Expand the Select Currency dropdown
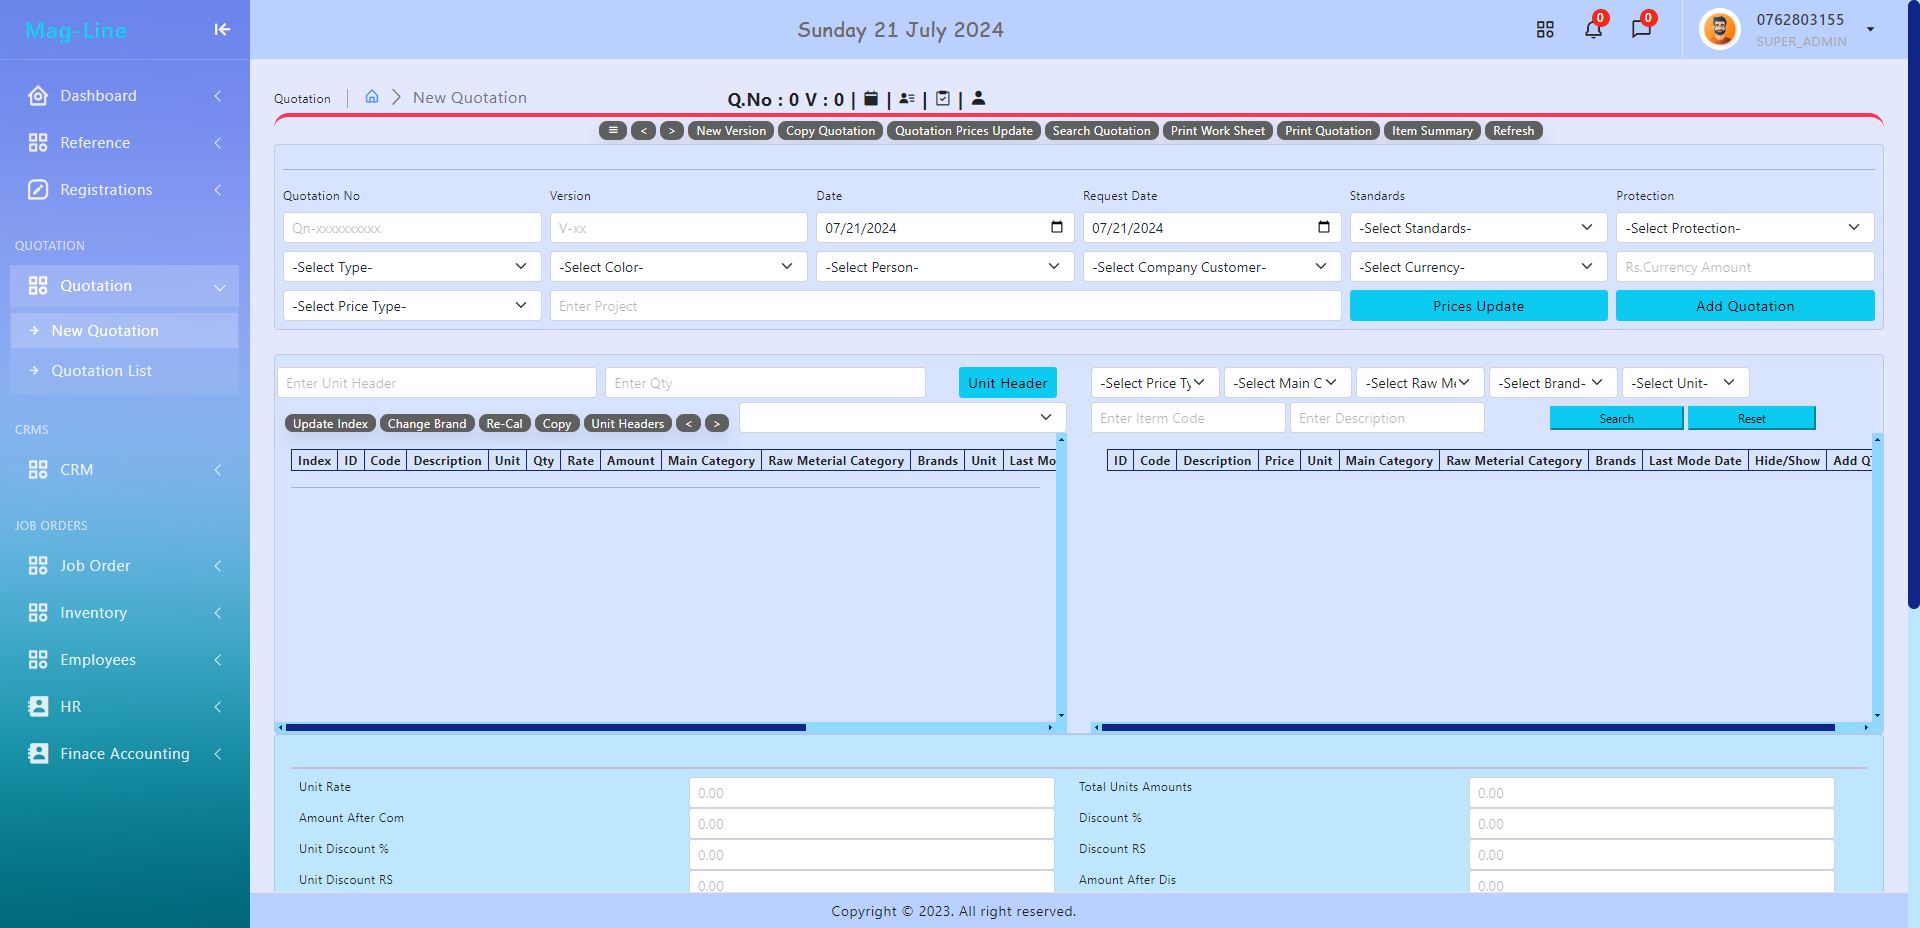 pyautogui.click(x=1477, y=267)
